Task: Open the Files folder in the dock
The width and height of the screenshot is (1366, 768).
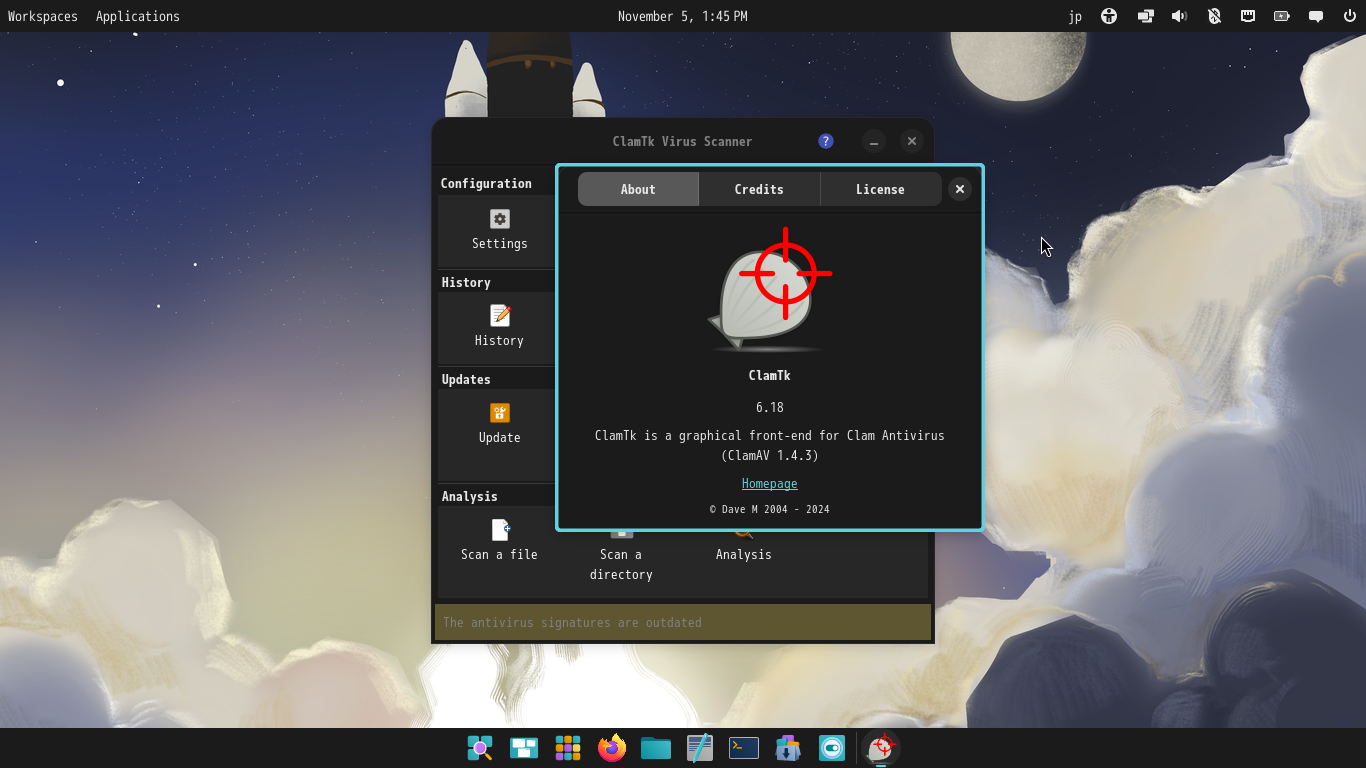Action: click(x=656, y=748)
